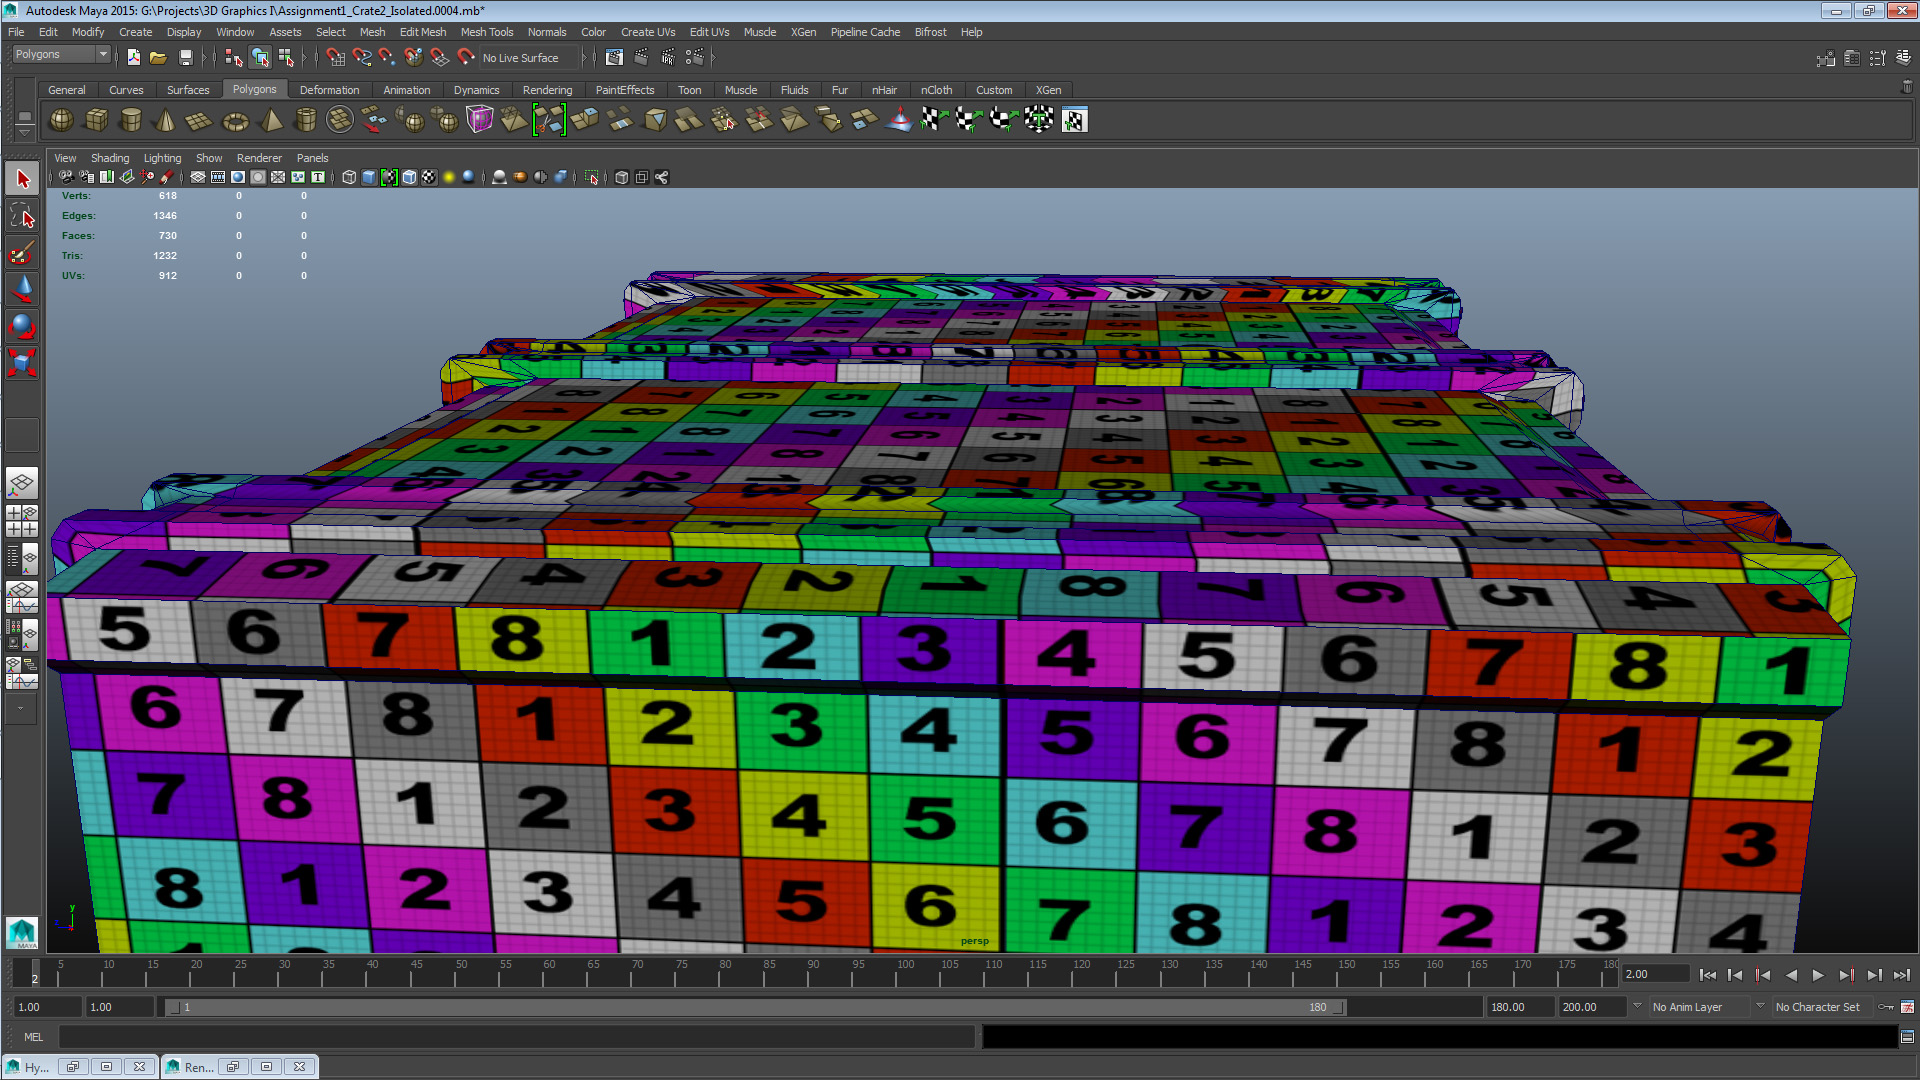Create a polygon sphere from the Polygons shelf
The image size is (1920, 1080).
(61, 119)
